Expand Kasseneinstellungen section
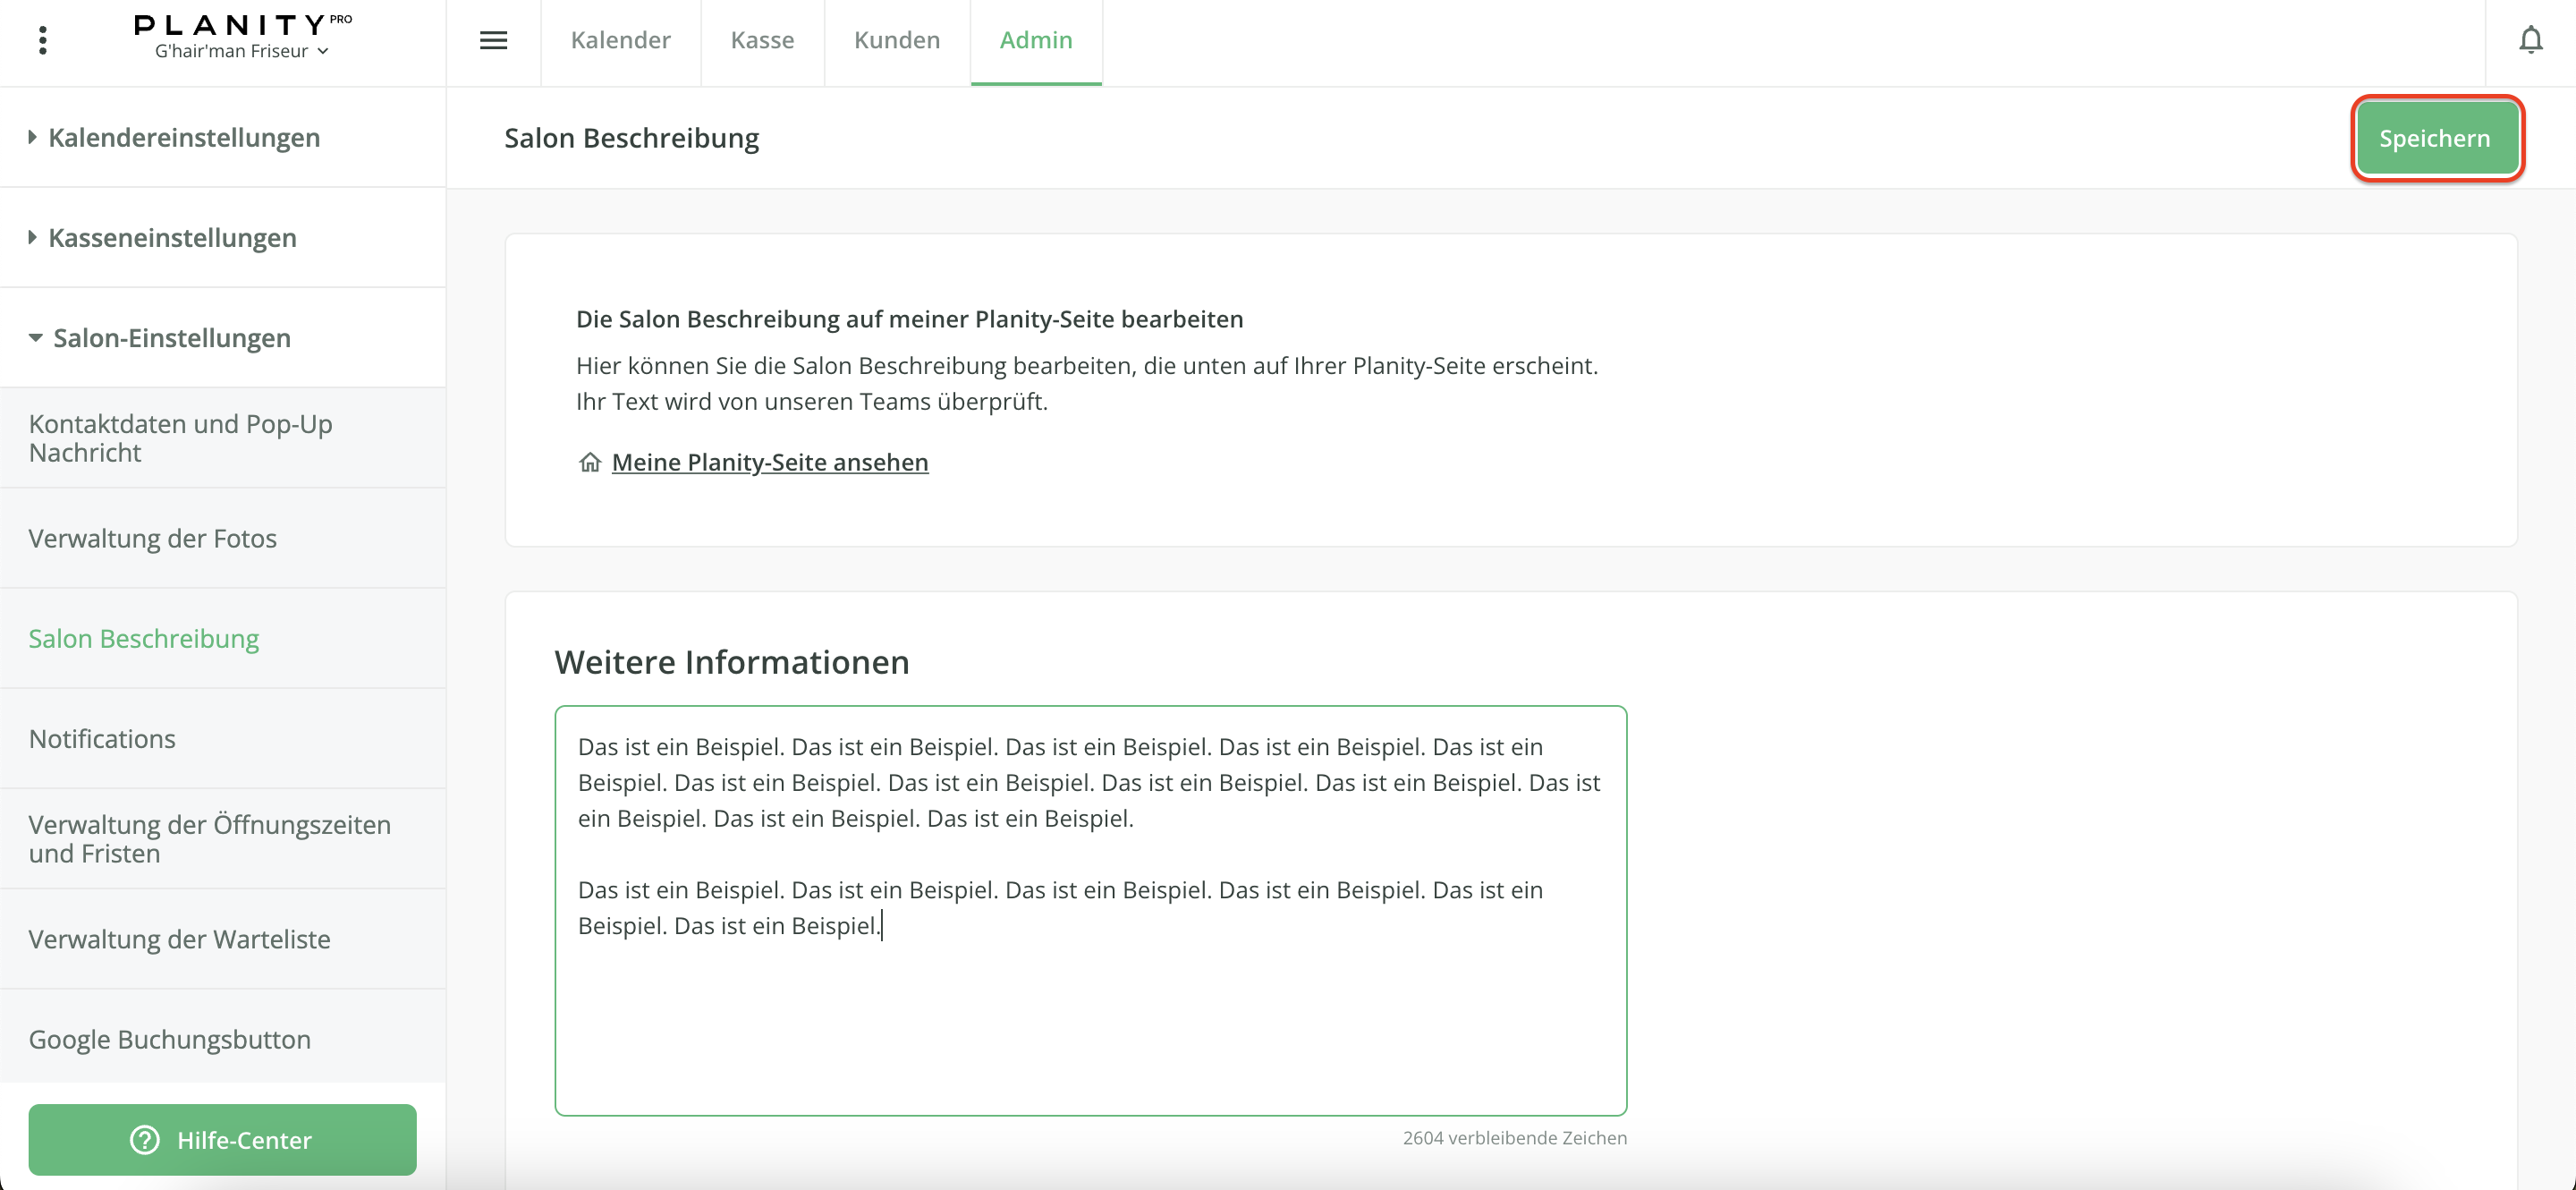 [x=171, y=238]
